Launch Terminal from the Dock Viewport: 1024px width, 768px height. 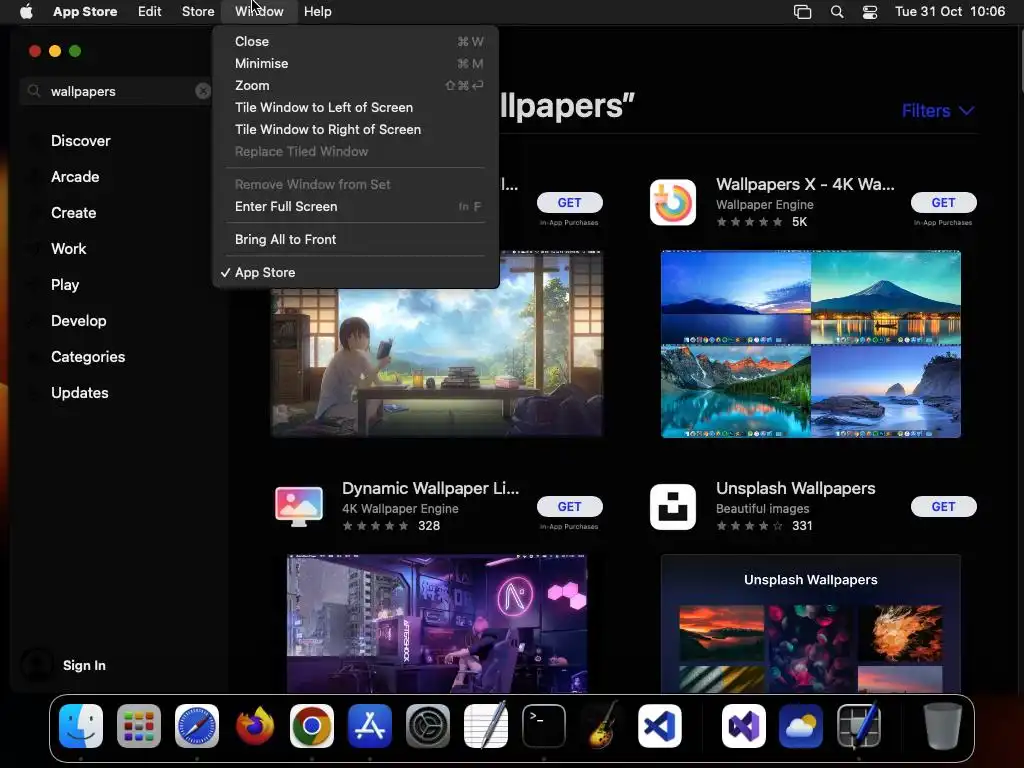[544, 726]
